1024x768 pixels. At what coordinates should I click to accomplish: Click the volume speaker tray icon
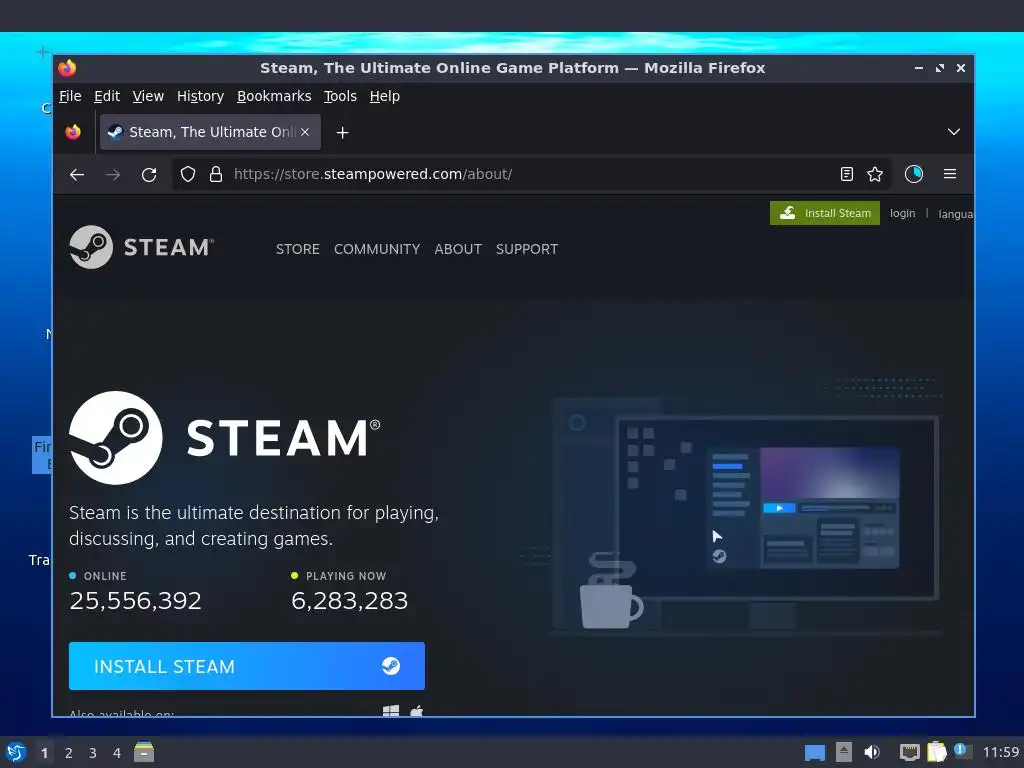coord(872,752)
